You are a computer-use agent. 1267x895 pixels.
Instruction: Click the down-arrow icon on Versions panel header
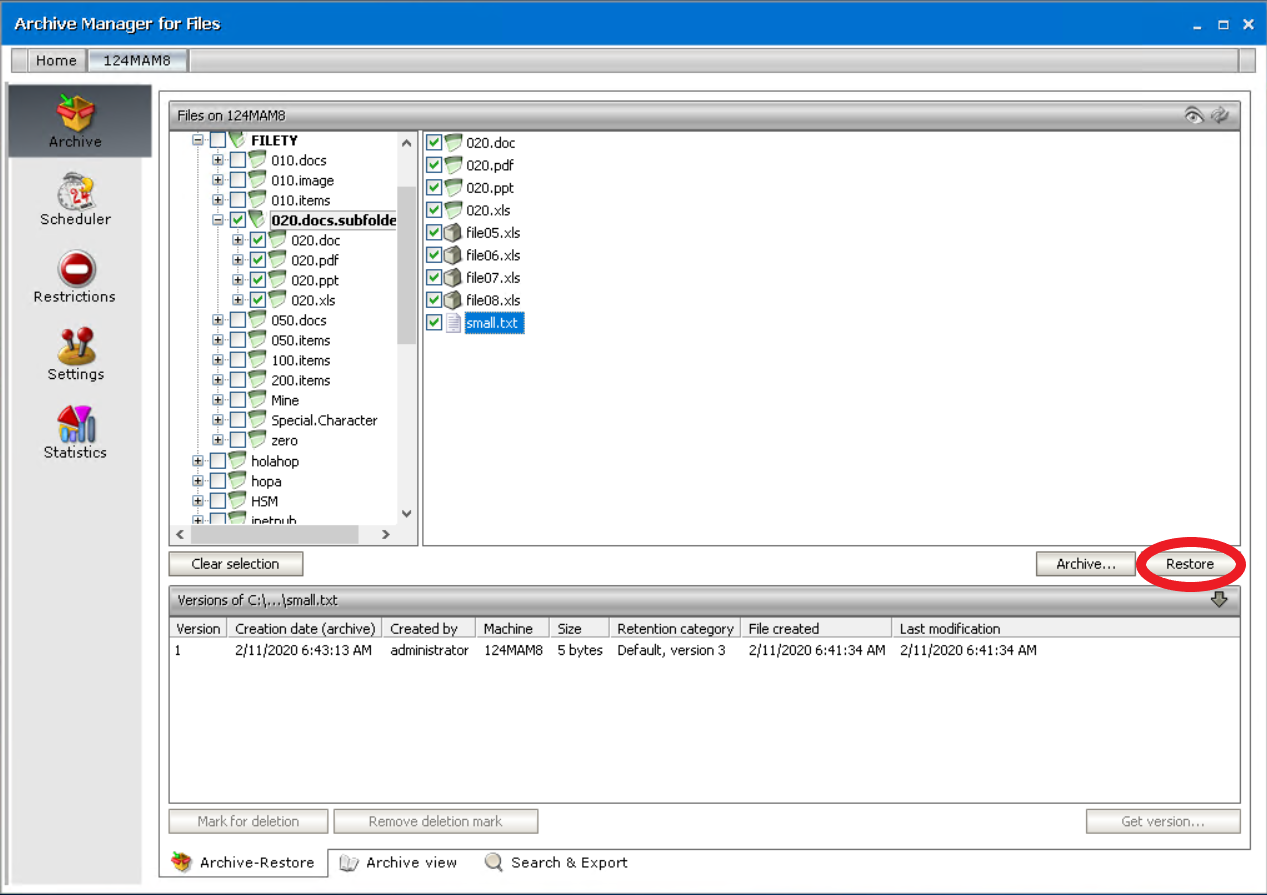pyautogui.click(x=1220, y=600)
